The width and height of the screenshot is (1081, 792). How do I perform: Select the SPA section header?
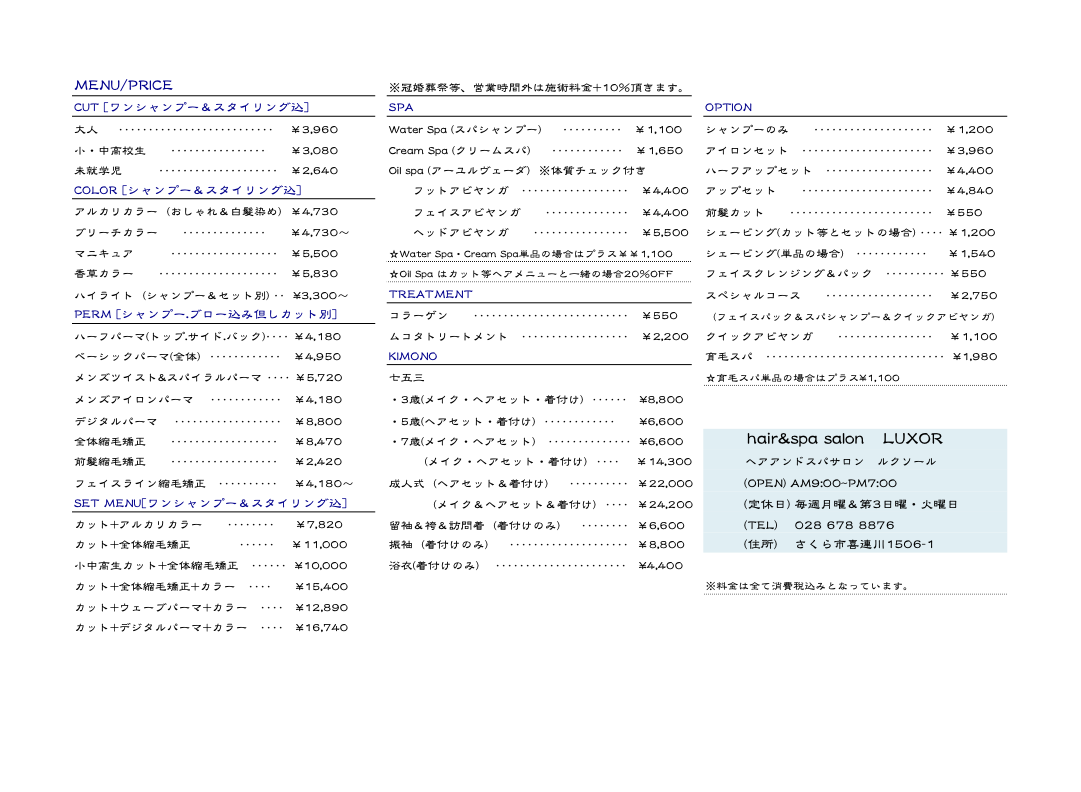click(400, 107)
